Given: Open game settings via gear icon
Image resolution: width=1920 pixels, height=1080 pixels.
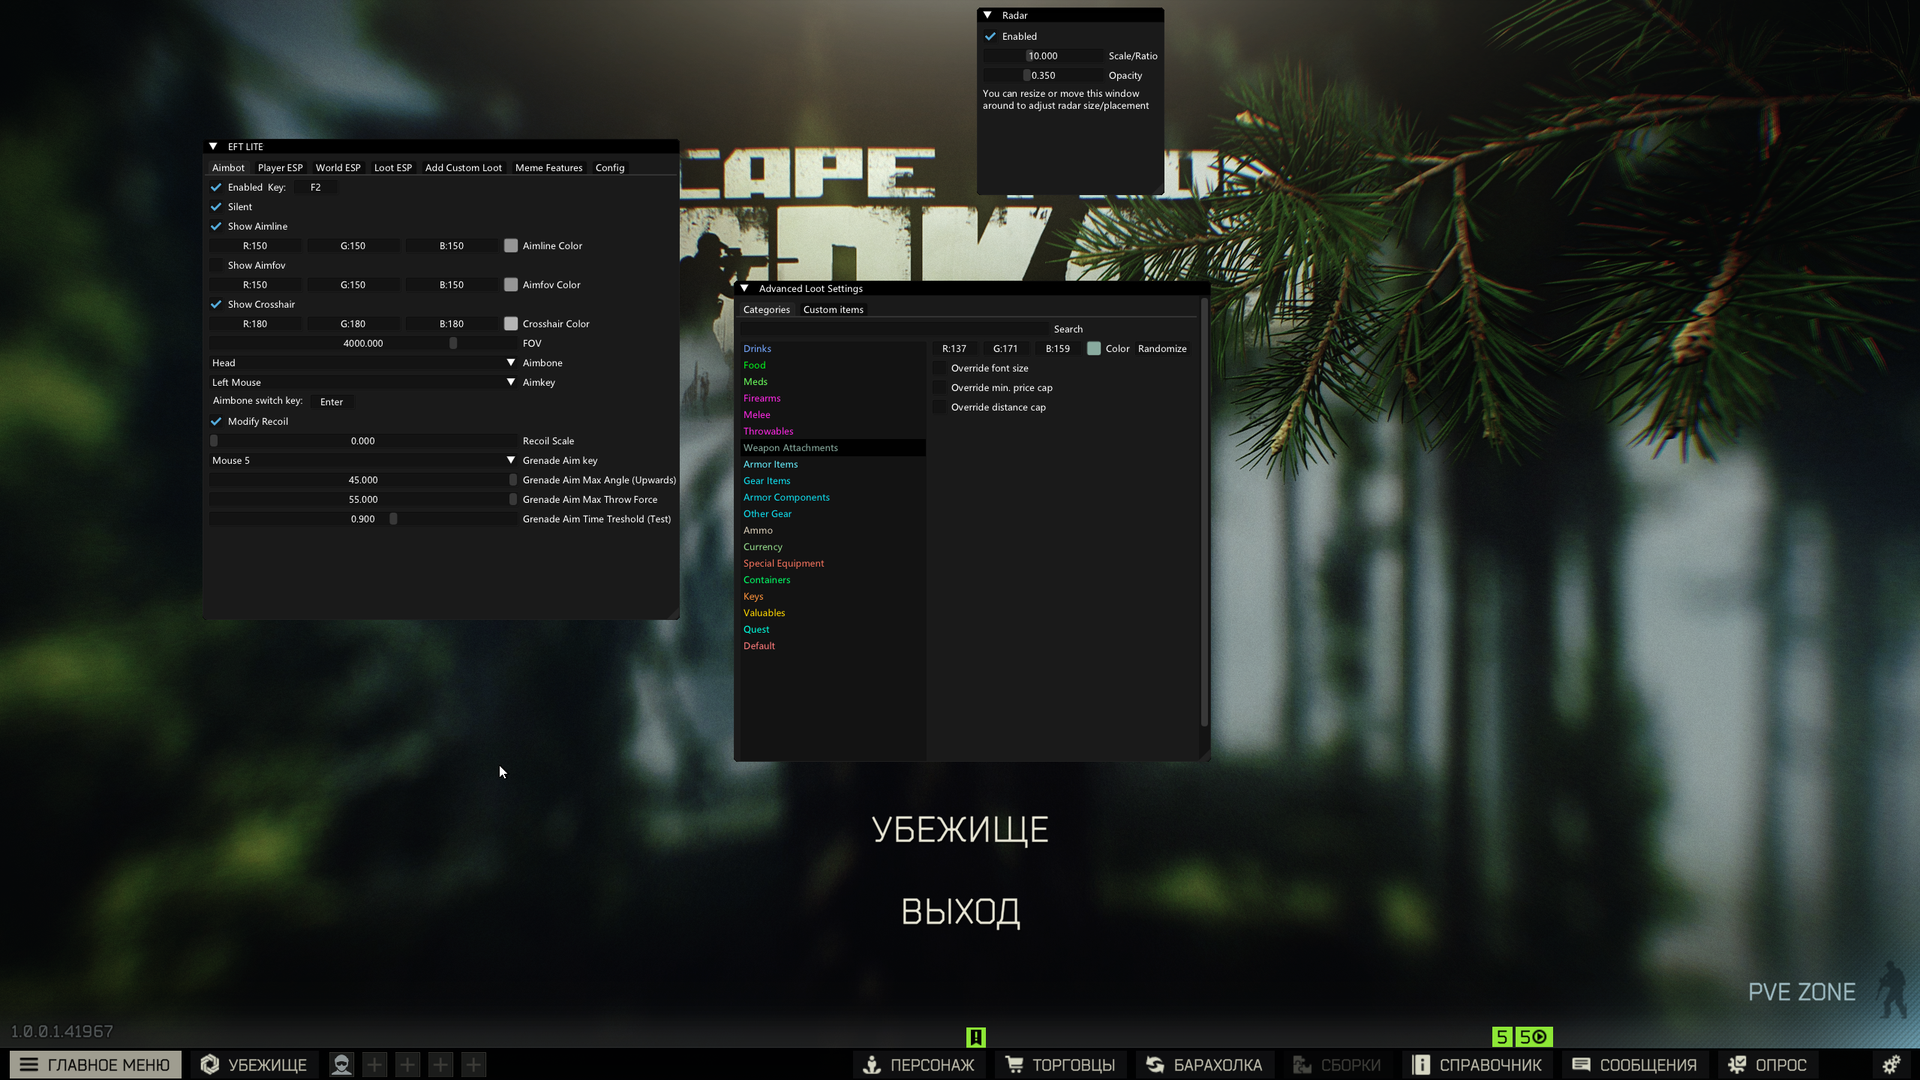Looking at the screenshot, I should 1891,1065.
